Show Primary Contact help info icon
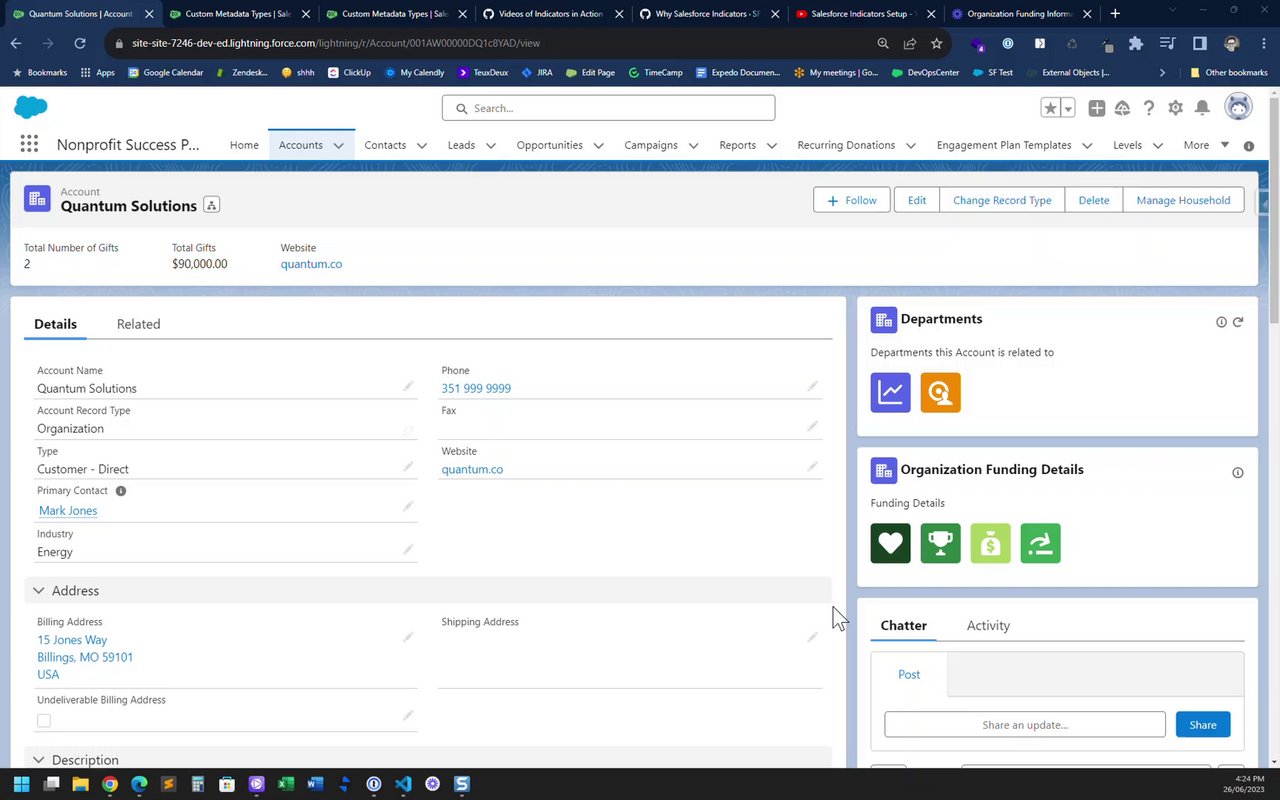 121,491
